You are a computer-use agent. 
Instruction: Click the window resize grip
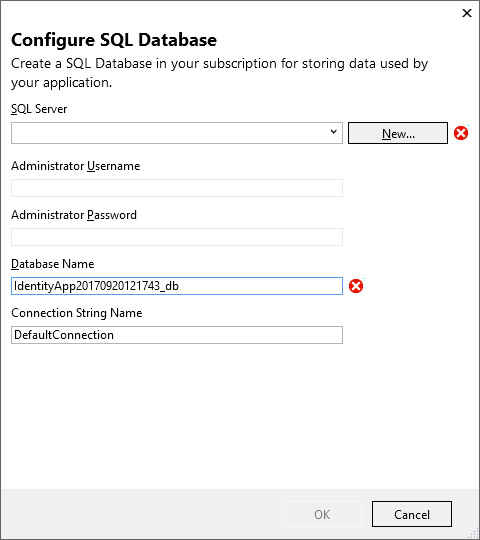(x=474, y=534)
